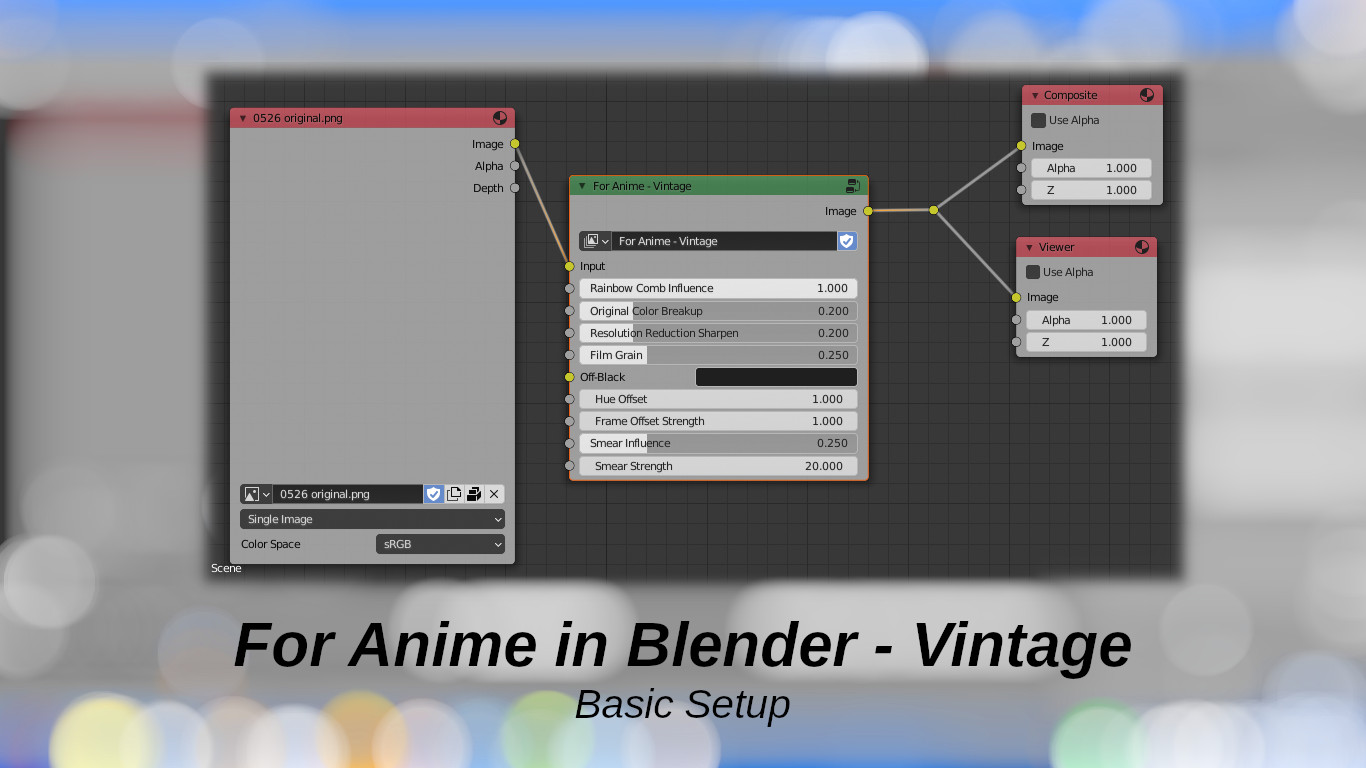Click the node group icon in the green header
The height and width of the screenshot is (768, 1366).
pyautogui.click(x=853, y=185)
